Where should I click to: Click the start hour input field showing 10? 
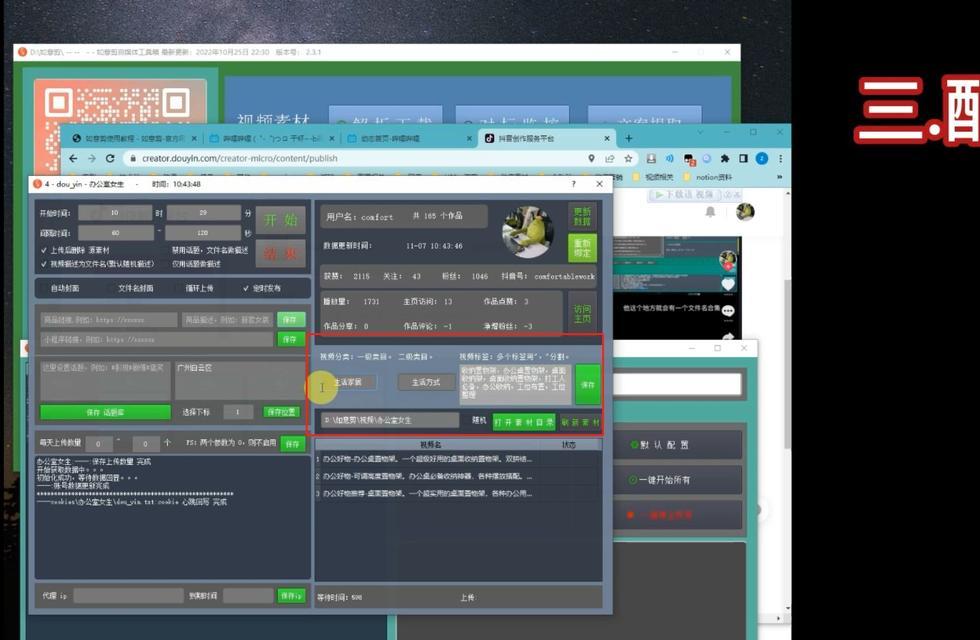point(115,213)
